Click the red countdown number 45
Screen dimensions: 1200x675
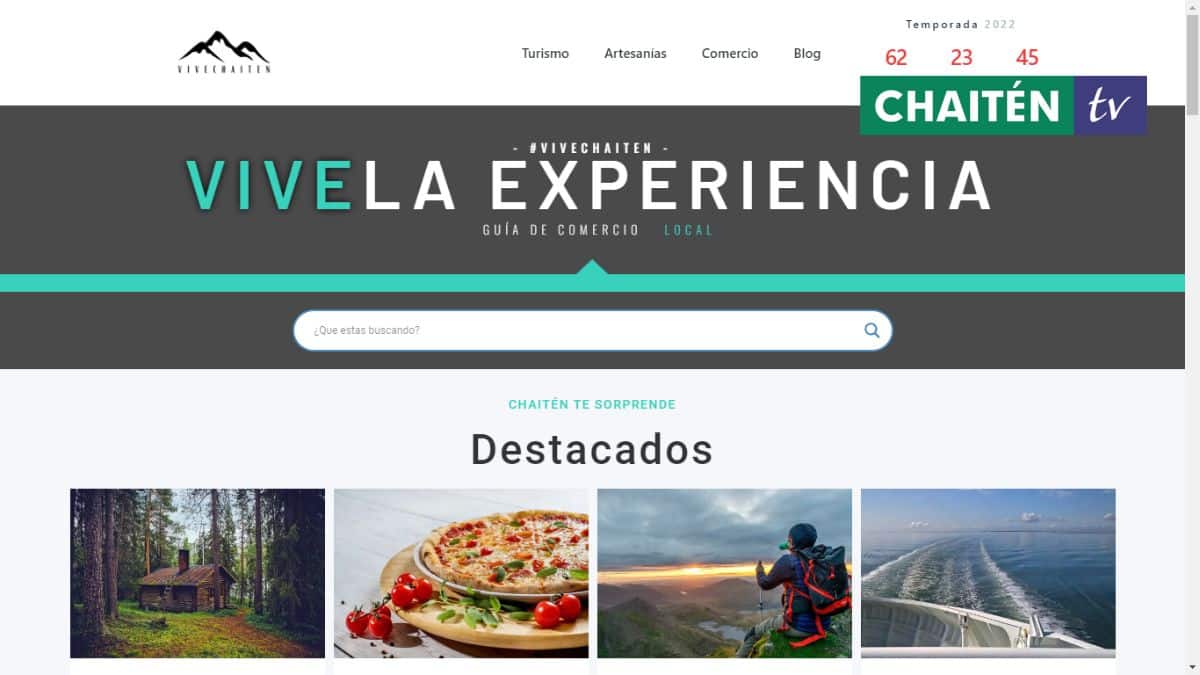(x=1027, y=58)
